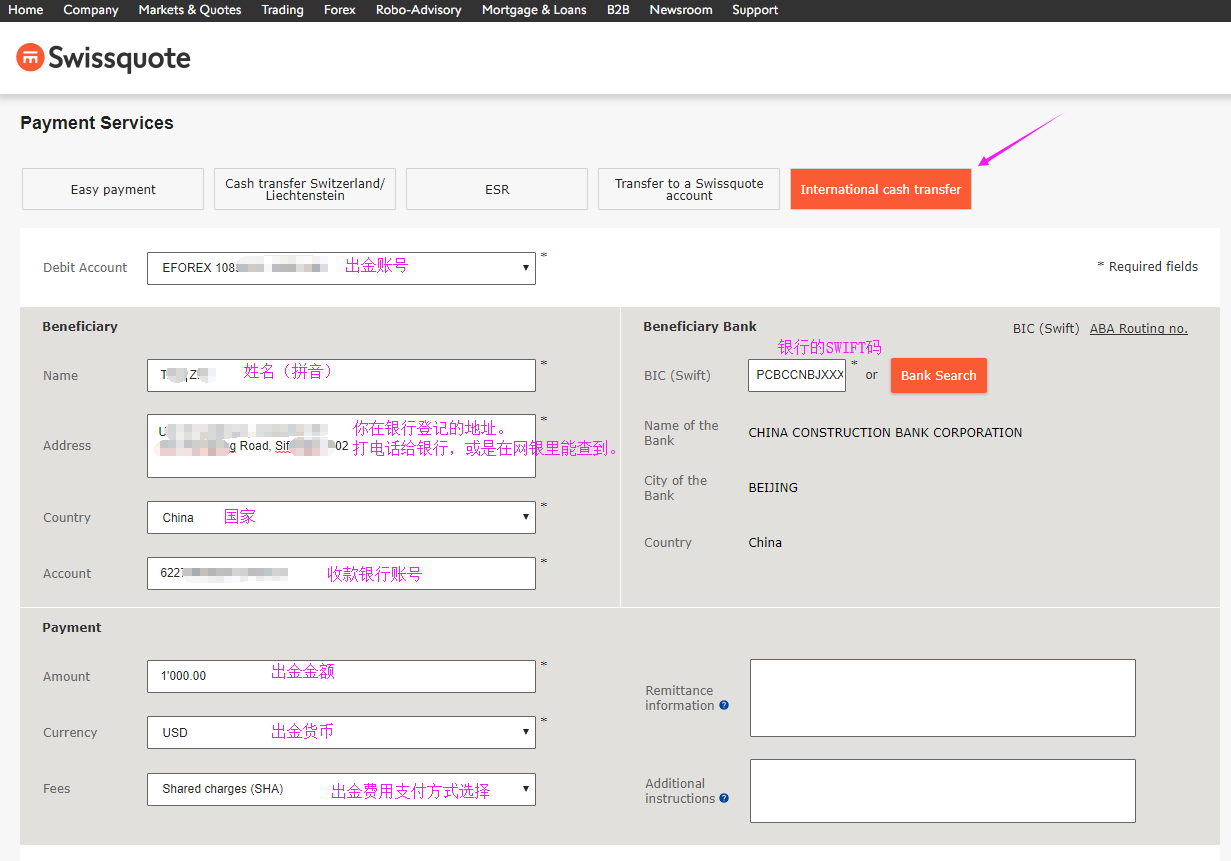The width and height of the screenshot is (1231, 861).
Task: Switch to ABA Routing no. option
Action: click(1139, 328)
